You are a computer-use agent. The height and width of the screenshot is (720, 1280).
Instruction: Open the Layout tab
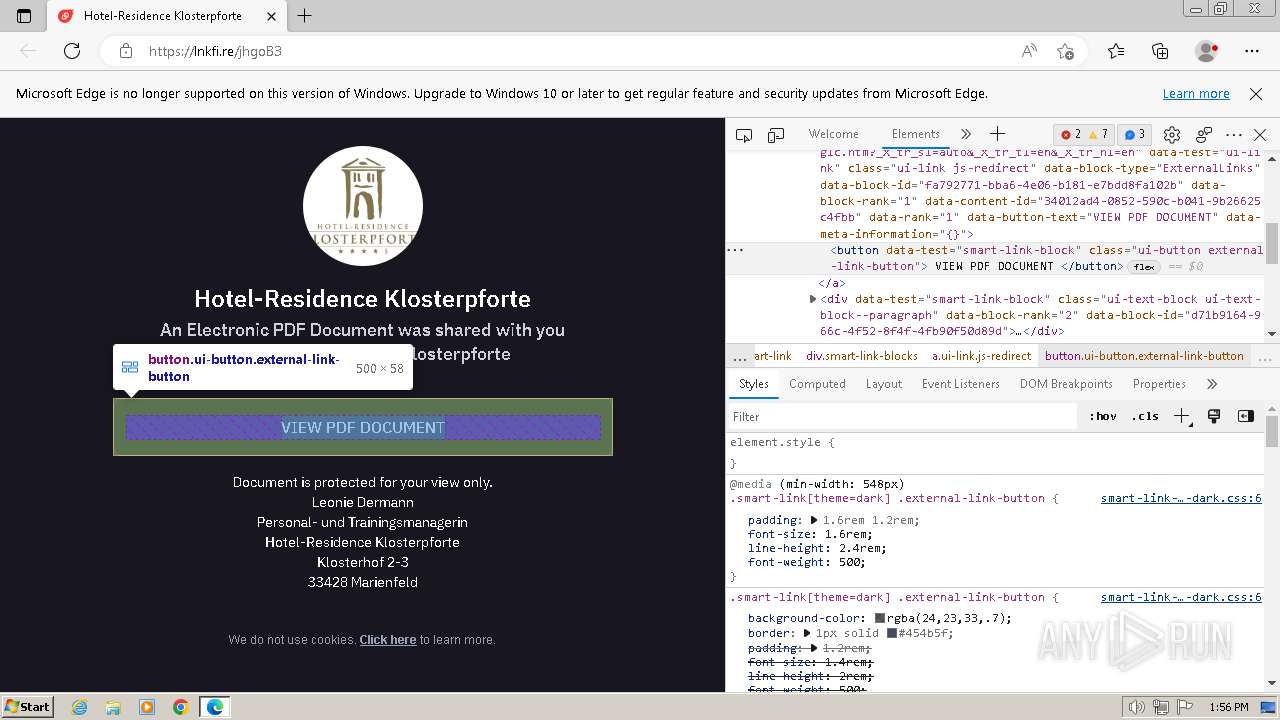click(x=884, y=384)
